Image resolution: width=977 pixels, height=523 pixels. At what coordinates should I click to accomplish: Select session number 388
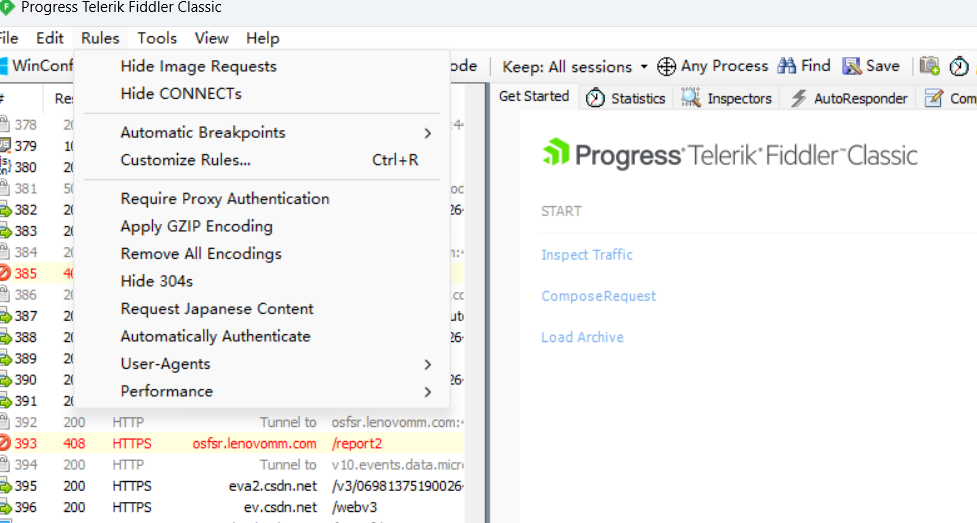(x=26, y=337)
